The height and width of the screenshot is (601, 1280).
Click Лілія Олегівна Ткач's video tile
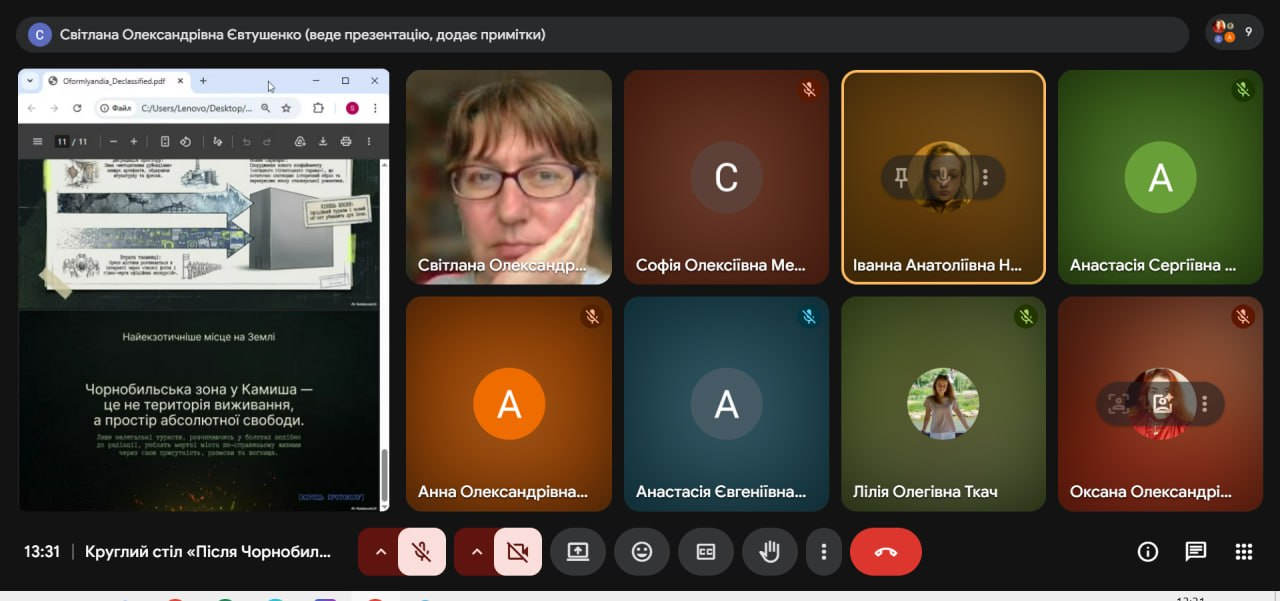943,404
